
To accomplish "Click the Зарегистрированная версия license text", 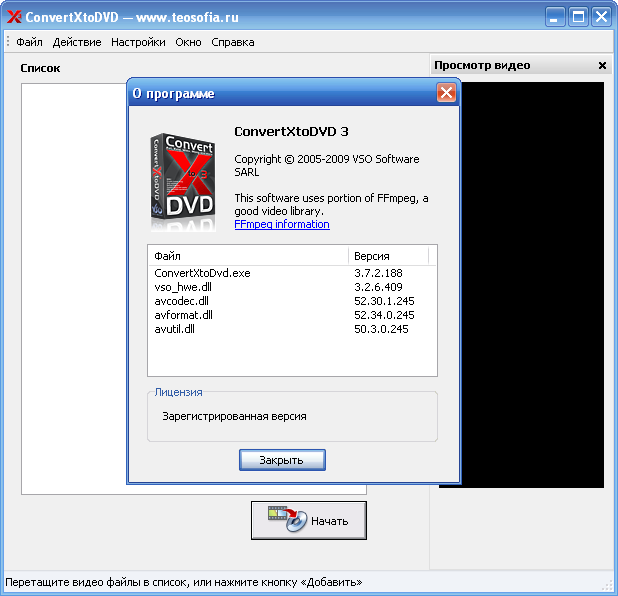I will (x=234, y=416).
